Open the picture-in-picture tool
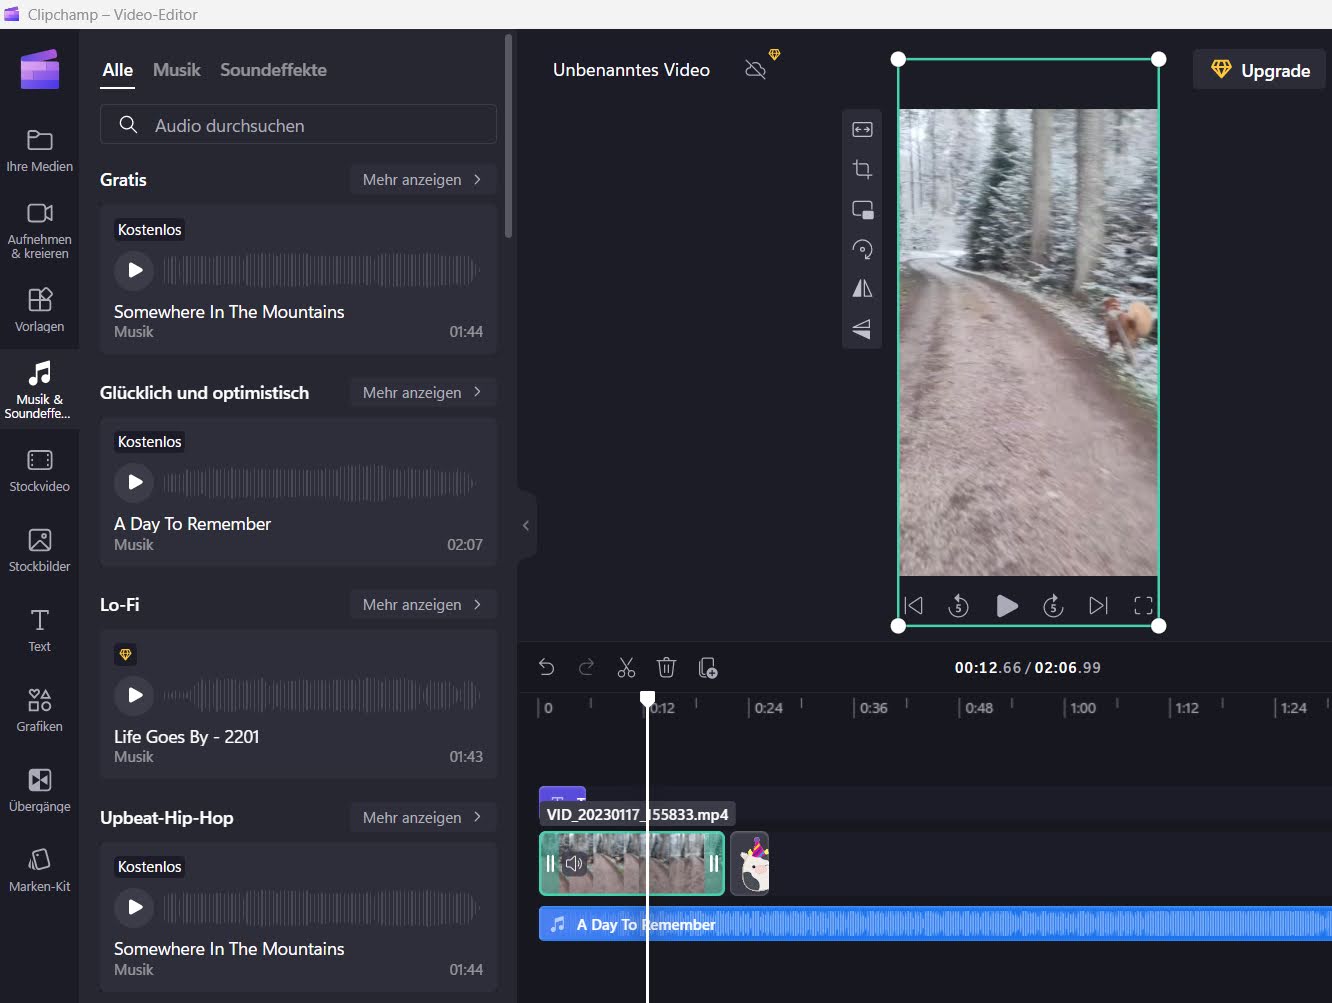1332x1003 pixels. point(862,209)
